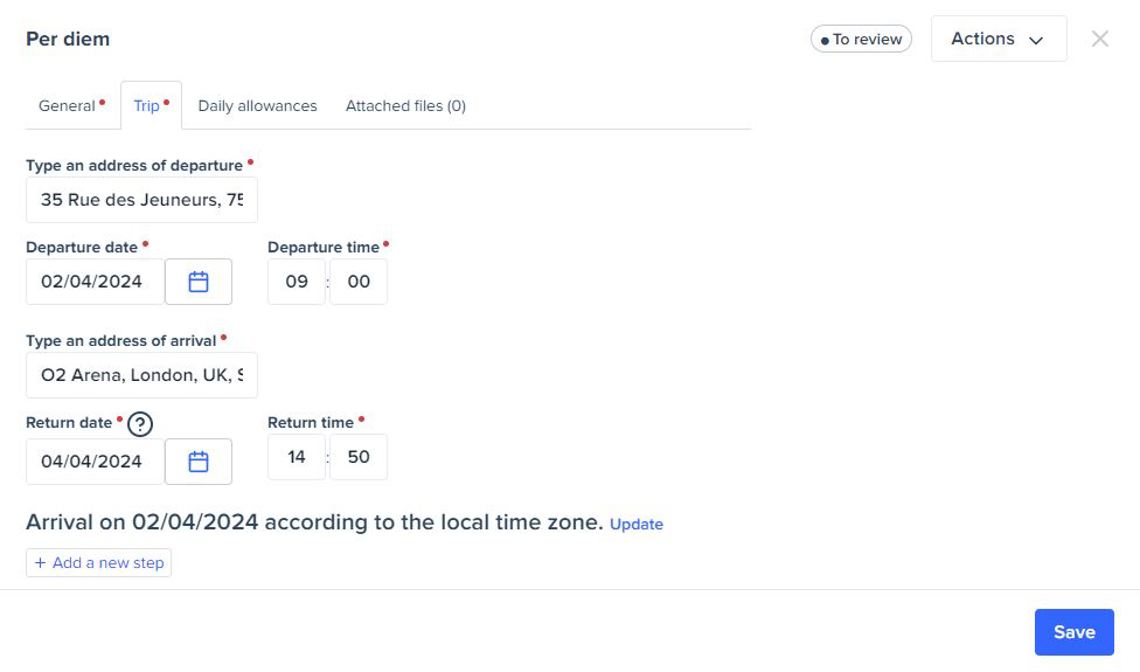Click the return date input
The height and width of the screenshot is (672, 1140).
[94, 461]
